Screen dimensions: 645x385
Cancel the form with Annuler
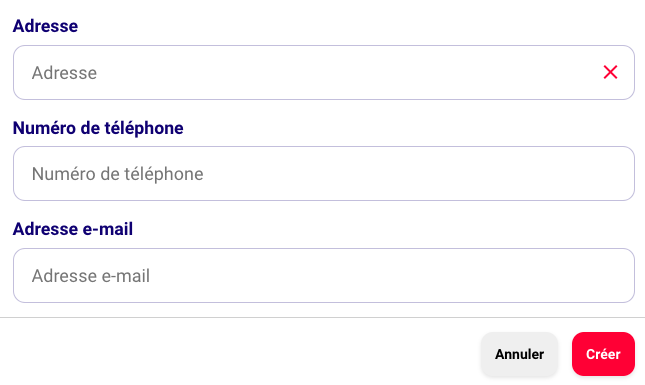point(520,354)
